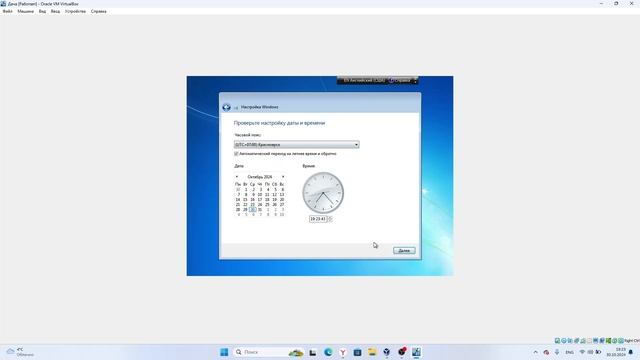Open the Task View taskbar icon
This screenshot has height=360, width=640.
[x=313, y=352]
